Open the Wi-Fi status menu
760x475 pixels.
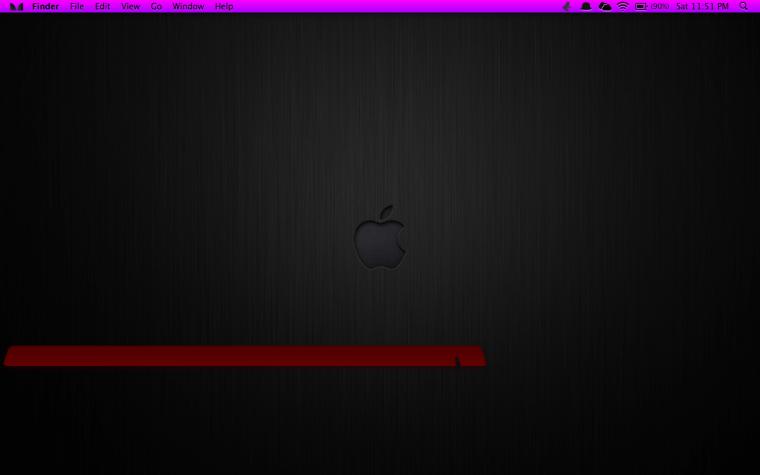pos(623,6)
